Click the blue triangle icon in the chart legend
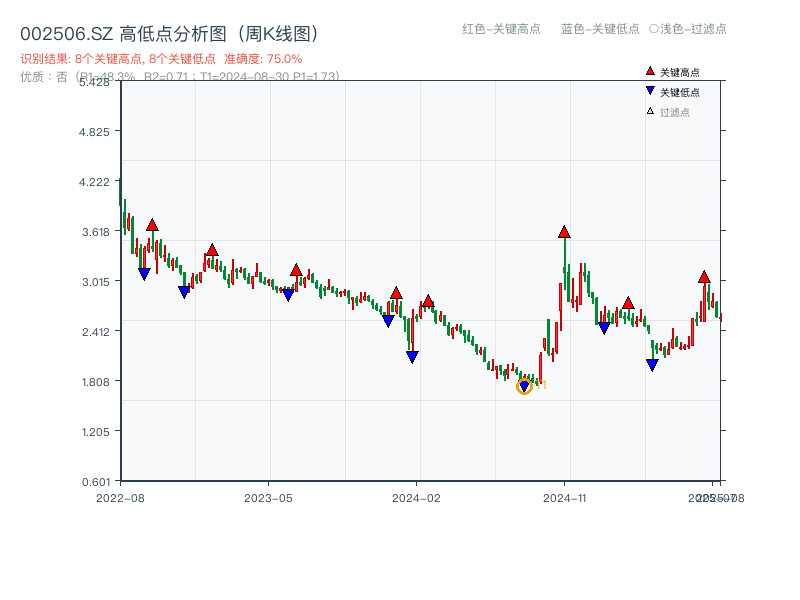 point(650,91)
